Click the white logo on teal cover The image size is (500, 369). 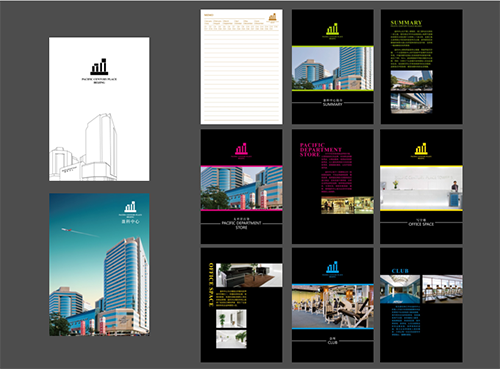point(130,207)
